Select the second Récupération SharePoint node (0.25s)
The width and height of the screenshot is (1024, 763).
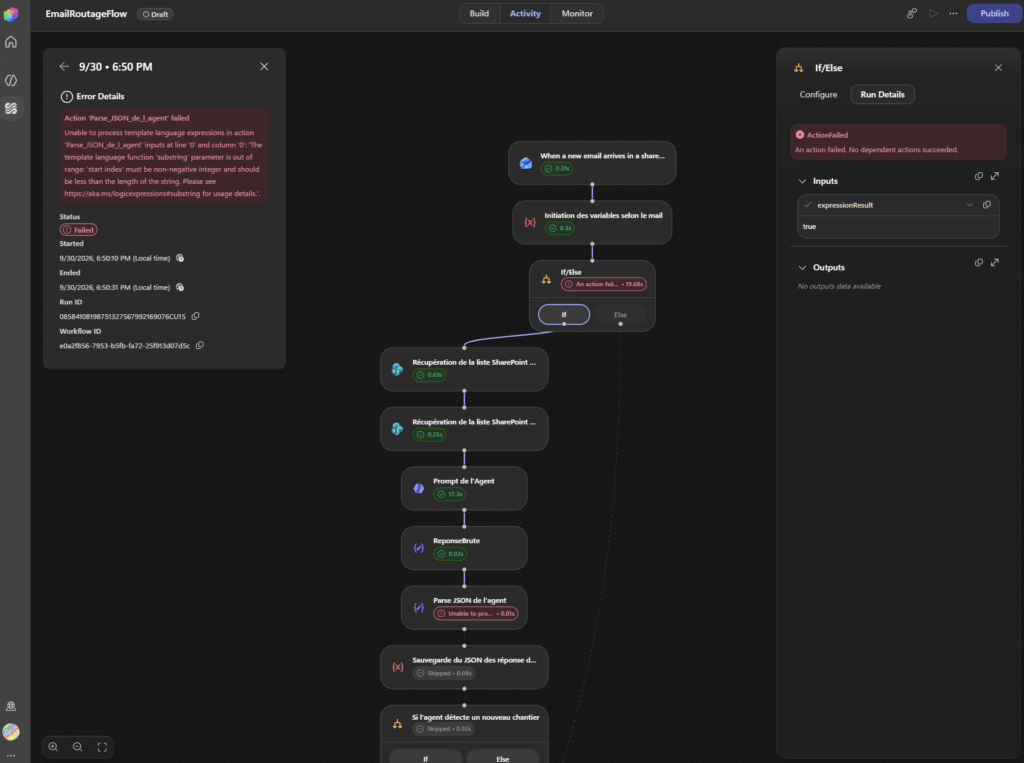coord(464,429)
